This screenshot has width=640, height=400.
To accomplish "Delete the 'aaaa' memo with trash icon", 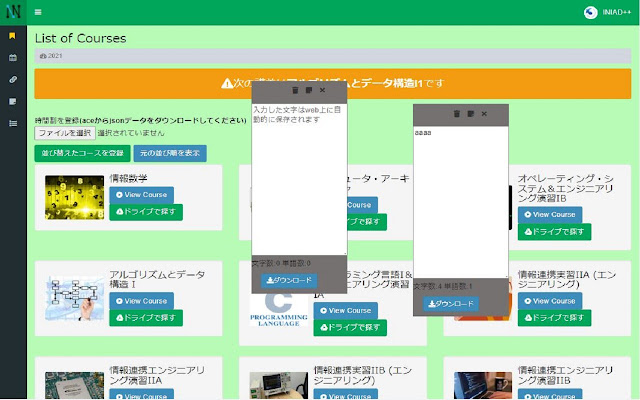I will pos(457,114).
